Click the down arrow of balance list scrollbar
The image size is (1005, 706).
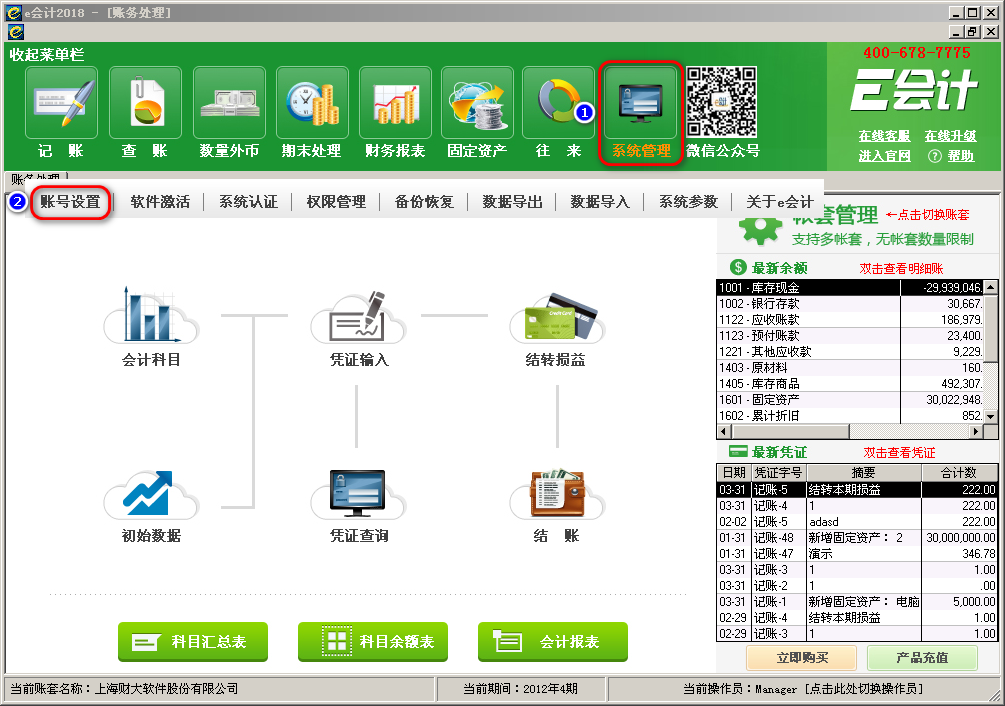click(x=991, y=416)
